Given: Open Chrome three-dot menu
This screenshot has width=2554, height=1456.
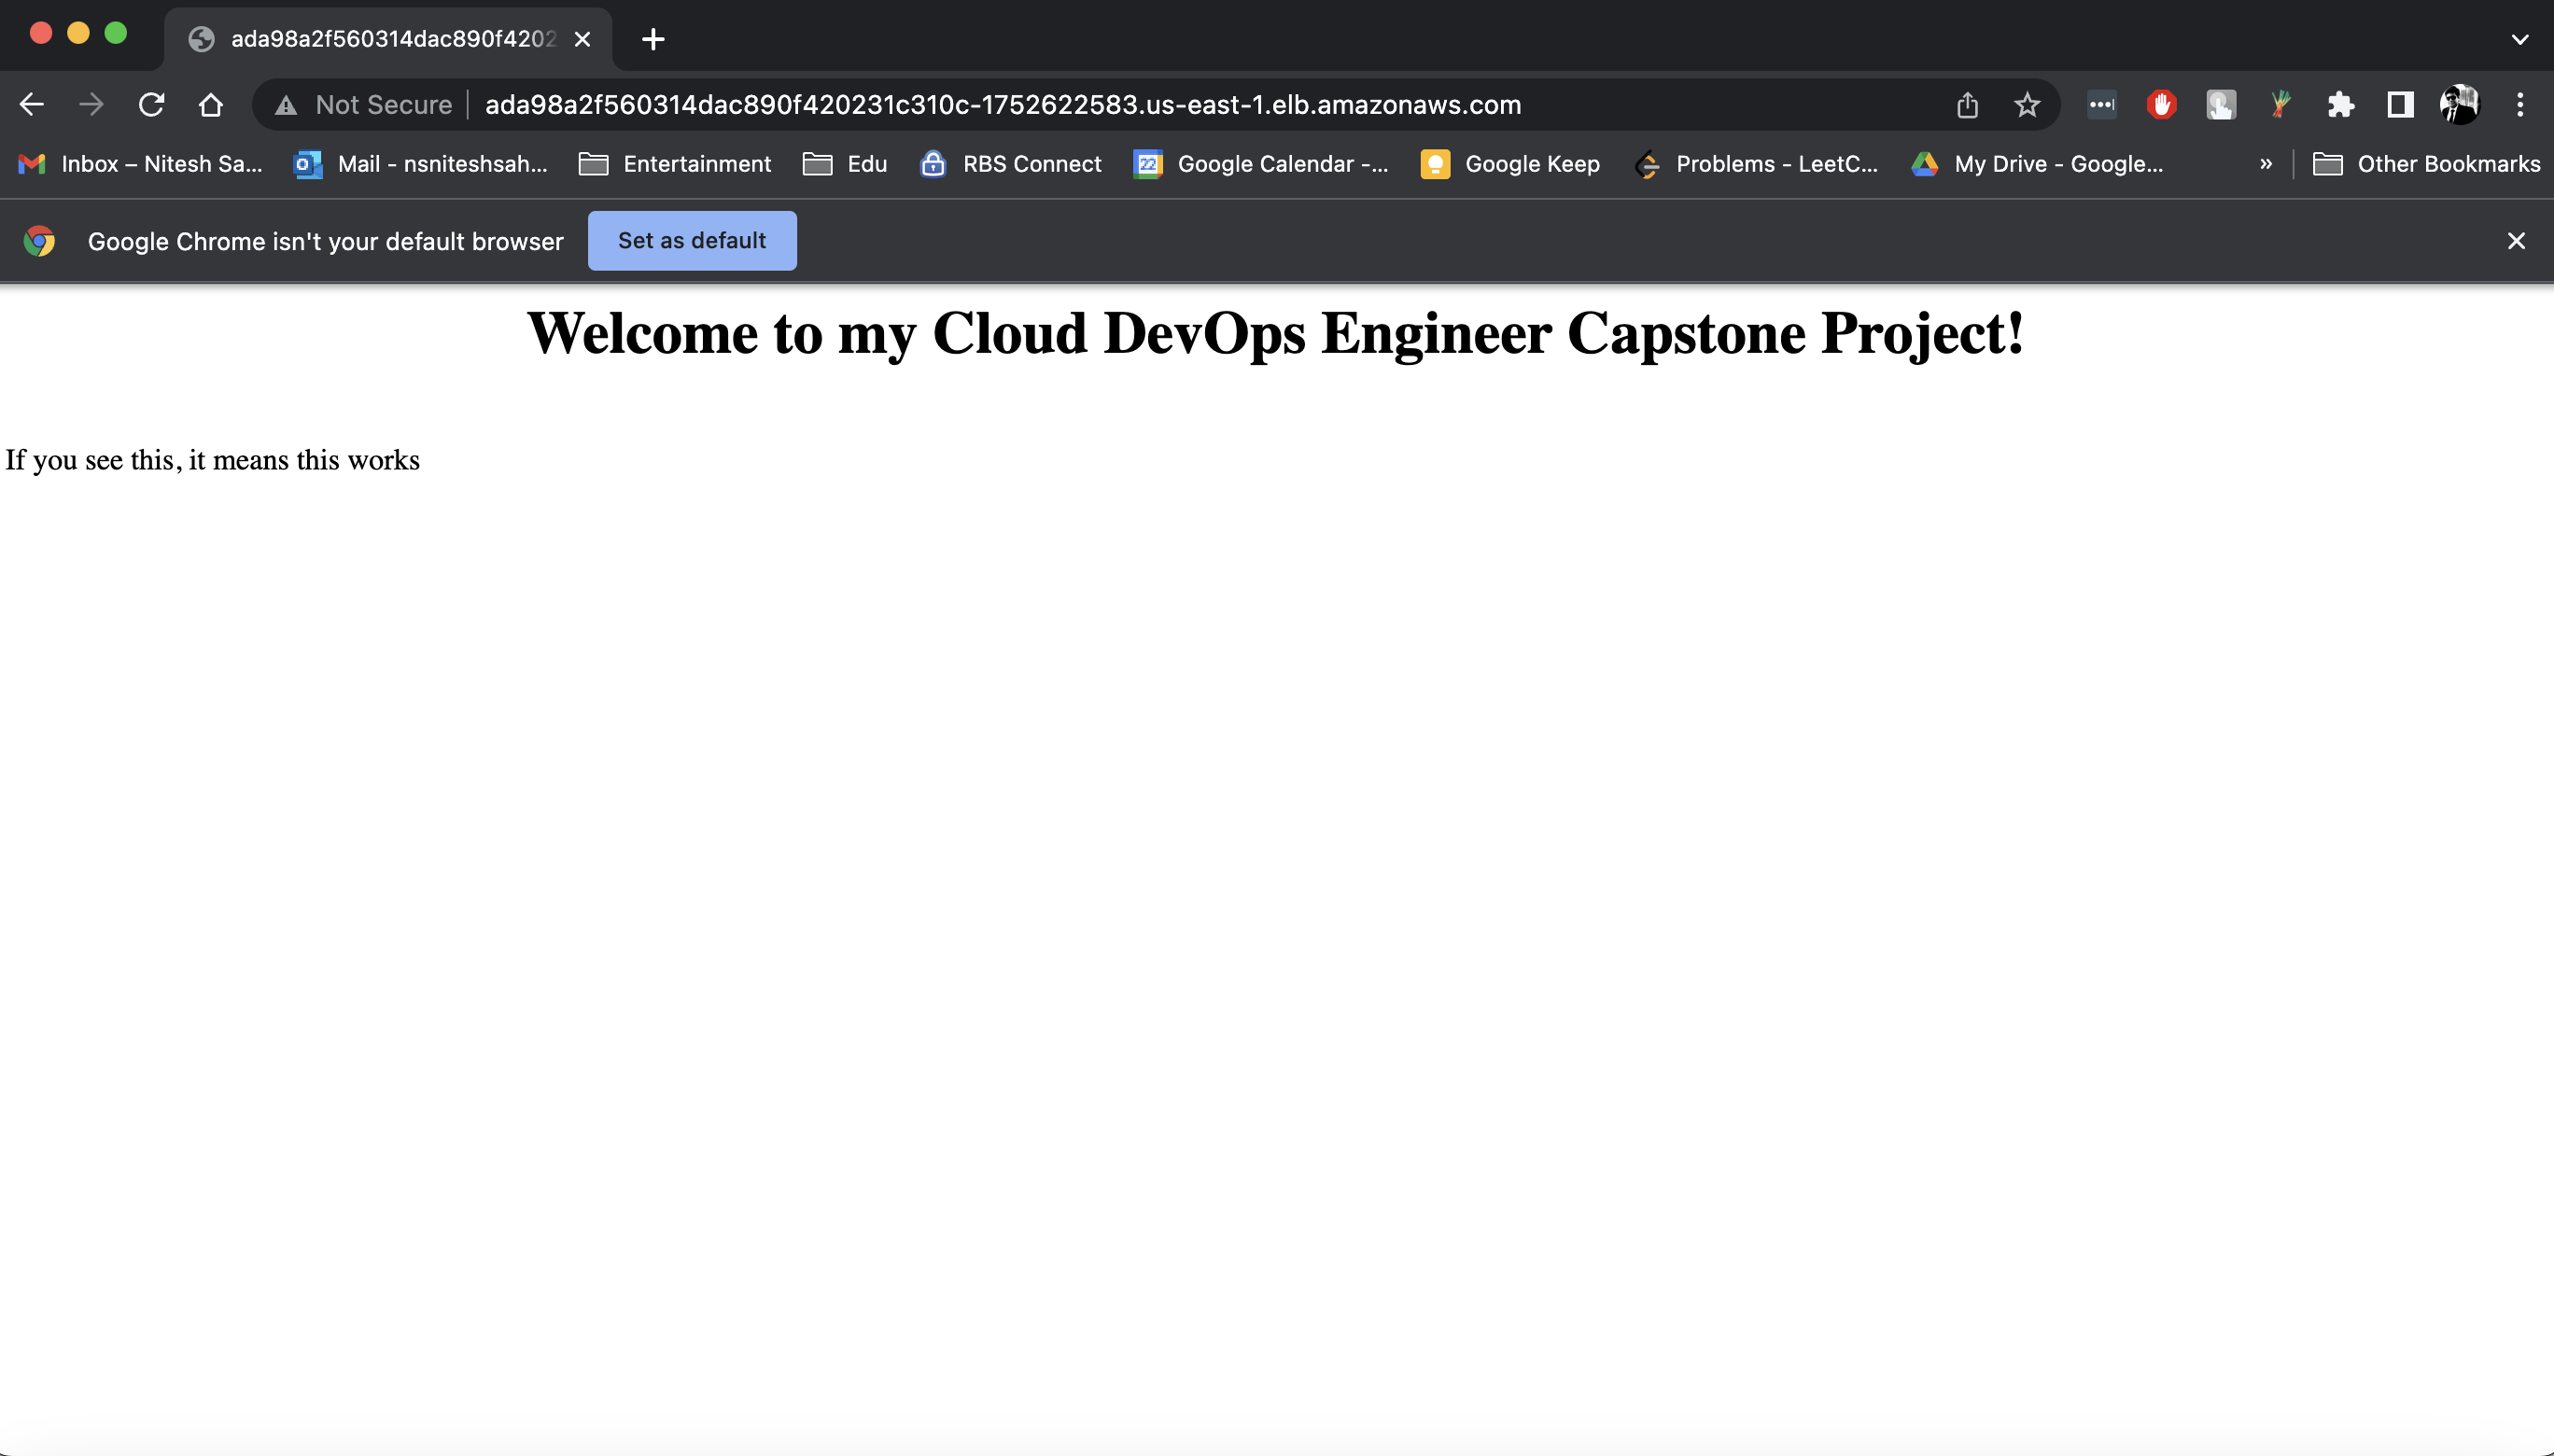Looking at the screenshot, I should [2519, 105].
